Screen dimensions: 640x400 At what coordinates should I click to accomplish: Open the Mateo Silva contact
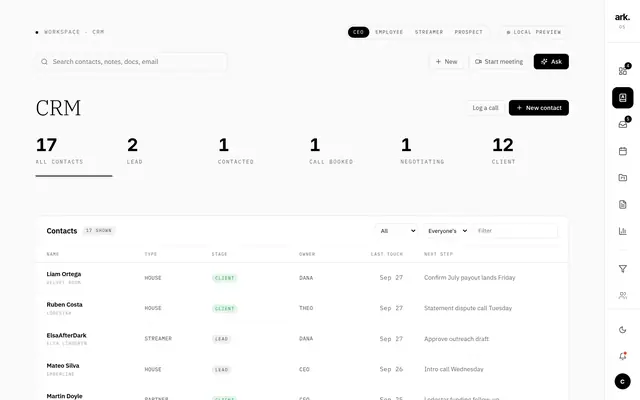click(63, 366)
